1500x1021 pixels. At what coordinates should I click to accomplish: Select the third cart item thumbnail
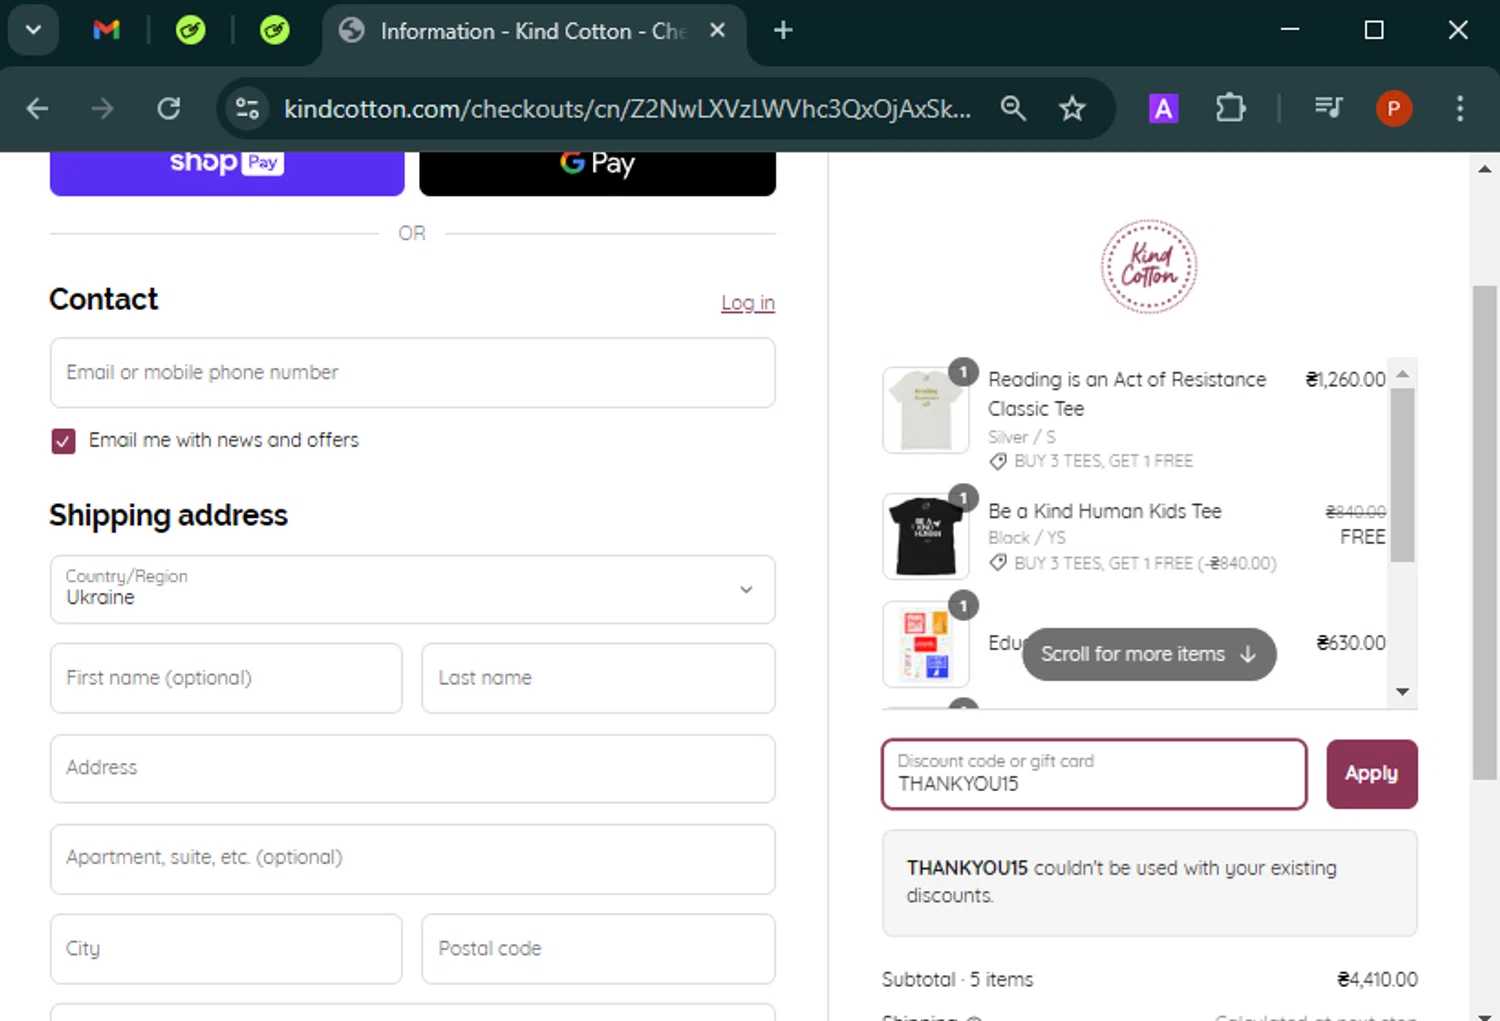coord(926,644)
